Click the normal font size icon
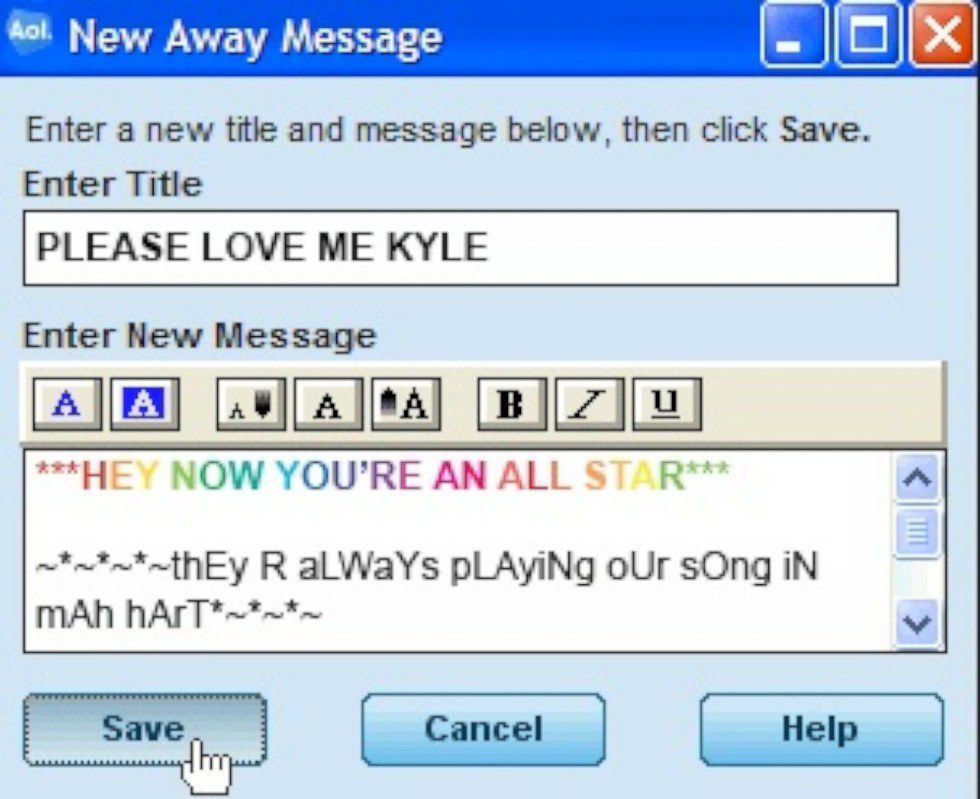Screen dimensions: 980x799 [329, 404]
